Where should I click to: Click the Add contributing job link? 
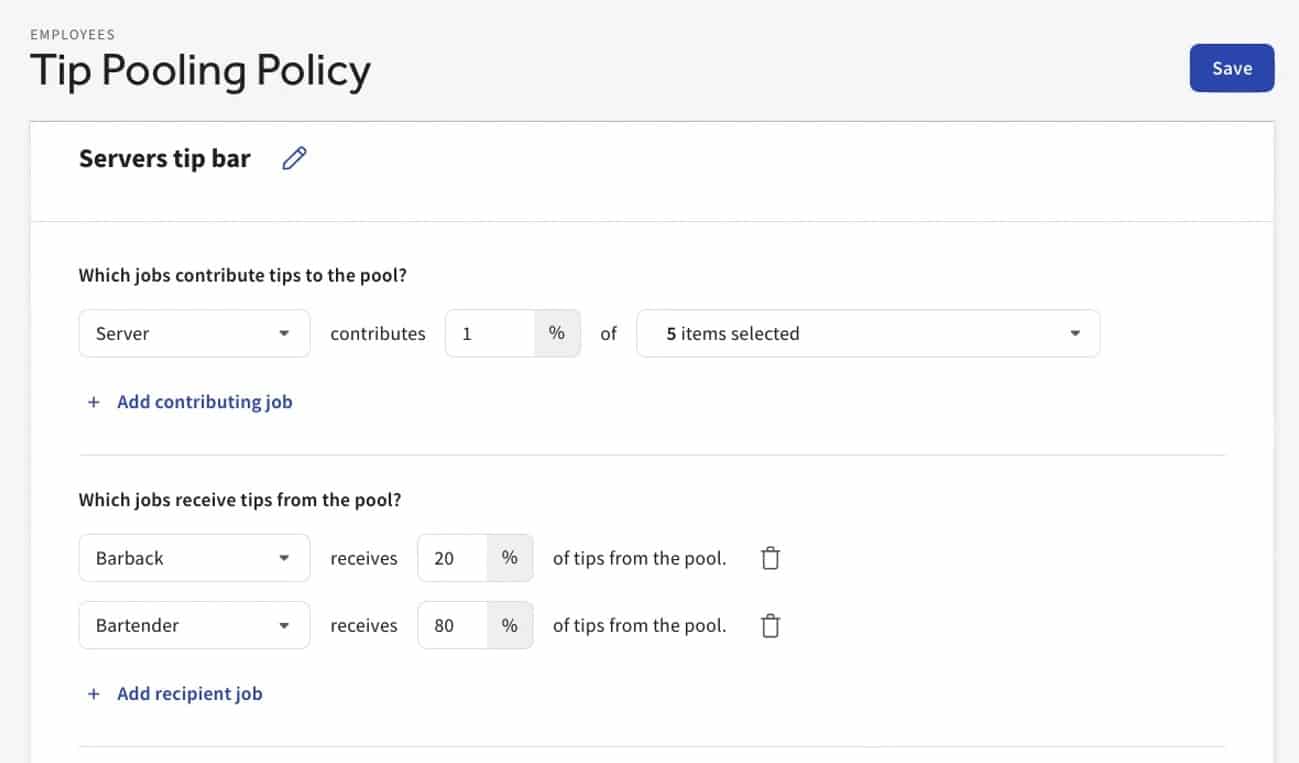point(204,401)
